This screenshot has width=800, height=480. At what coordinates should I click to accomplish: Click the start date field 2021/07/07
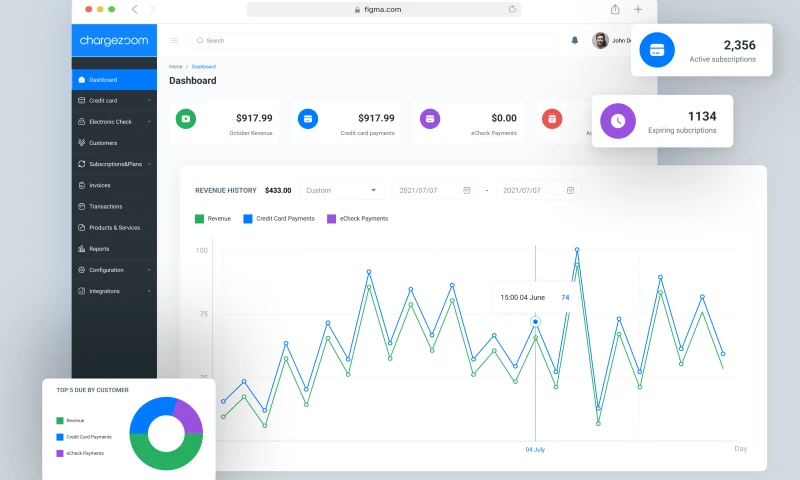[435, 190]
